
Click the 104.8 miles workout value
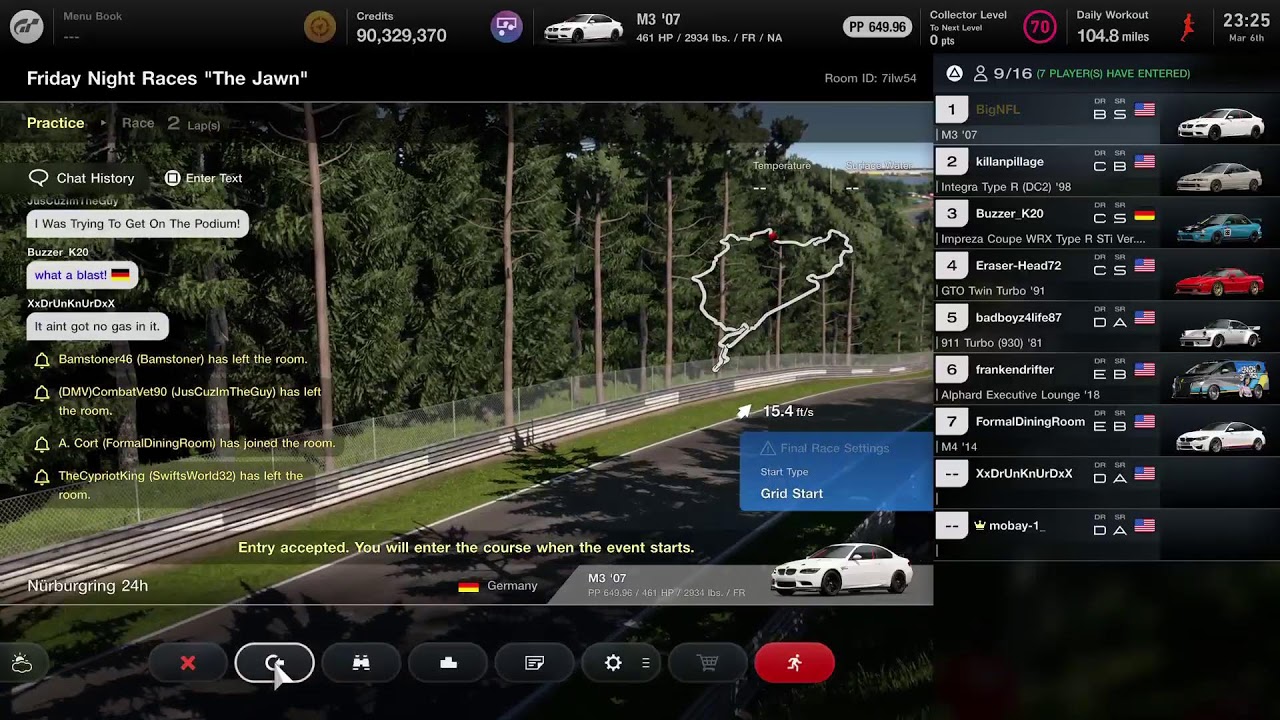pos(1113,36)
